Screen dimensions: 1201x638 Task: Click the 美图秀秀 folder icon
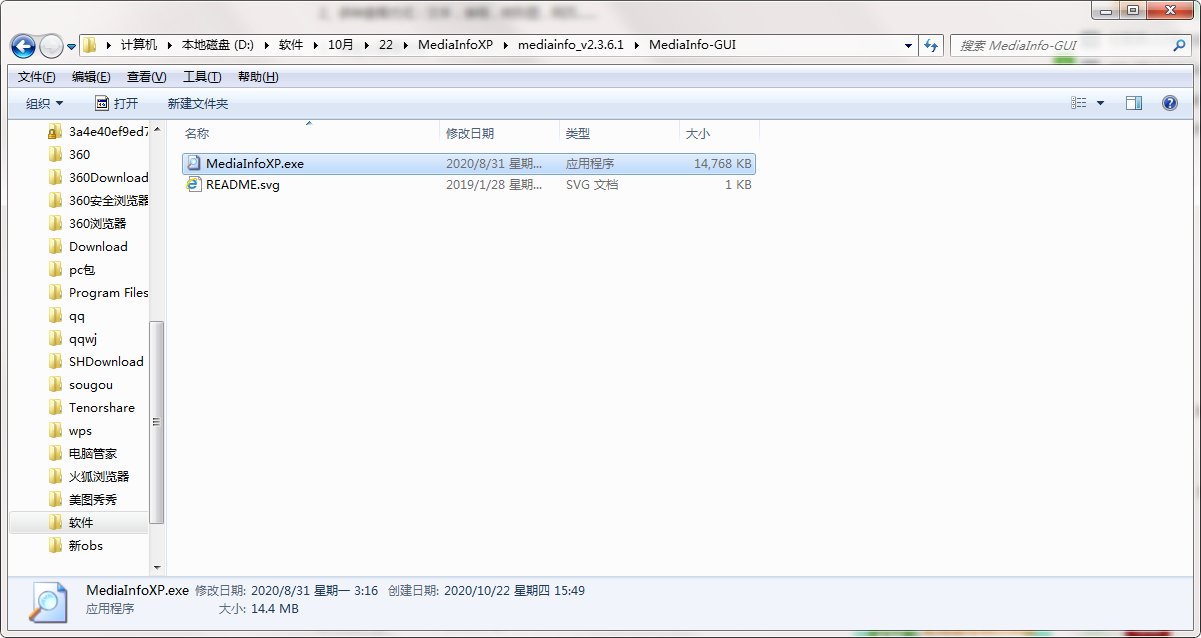tap(56, 499)
